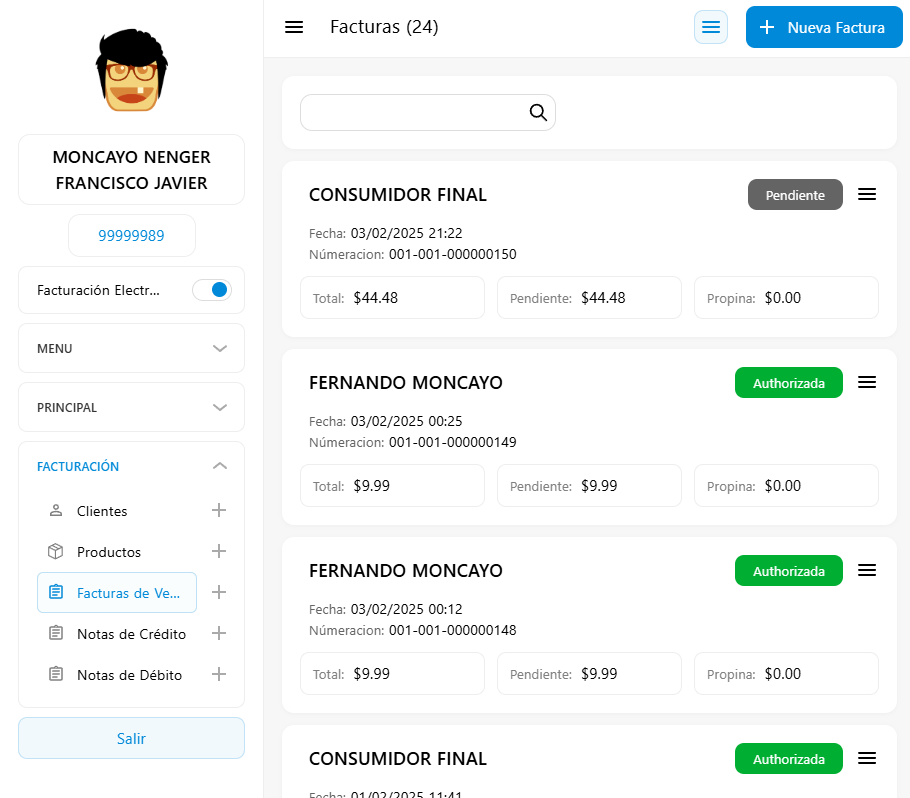Expand the MENU section

coord(131,349)
